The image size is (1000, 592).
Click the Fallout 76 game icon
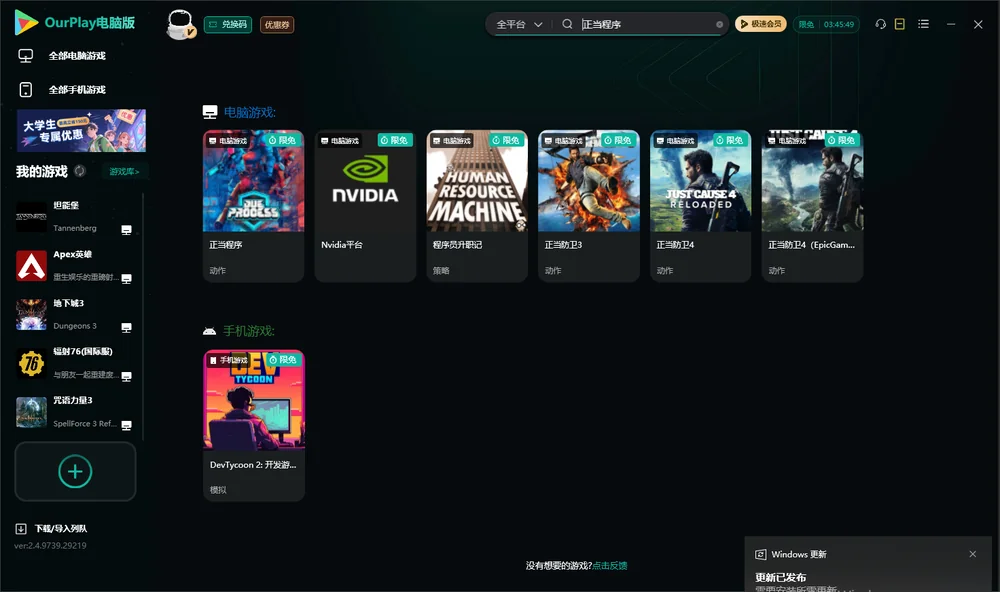click(x=31, y=364)
